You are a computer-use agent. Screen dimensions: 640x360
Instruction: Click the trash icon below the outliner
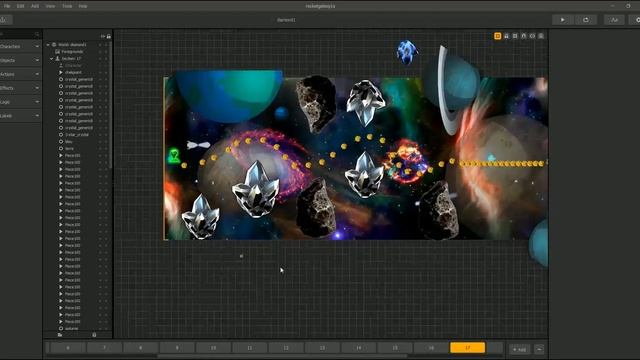click(94, 335)
